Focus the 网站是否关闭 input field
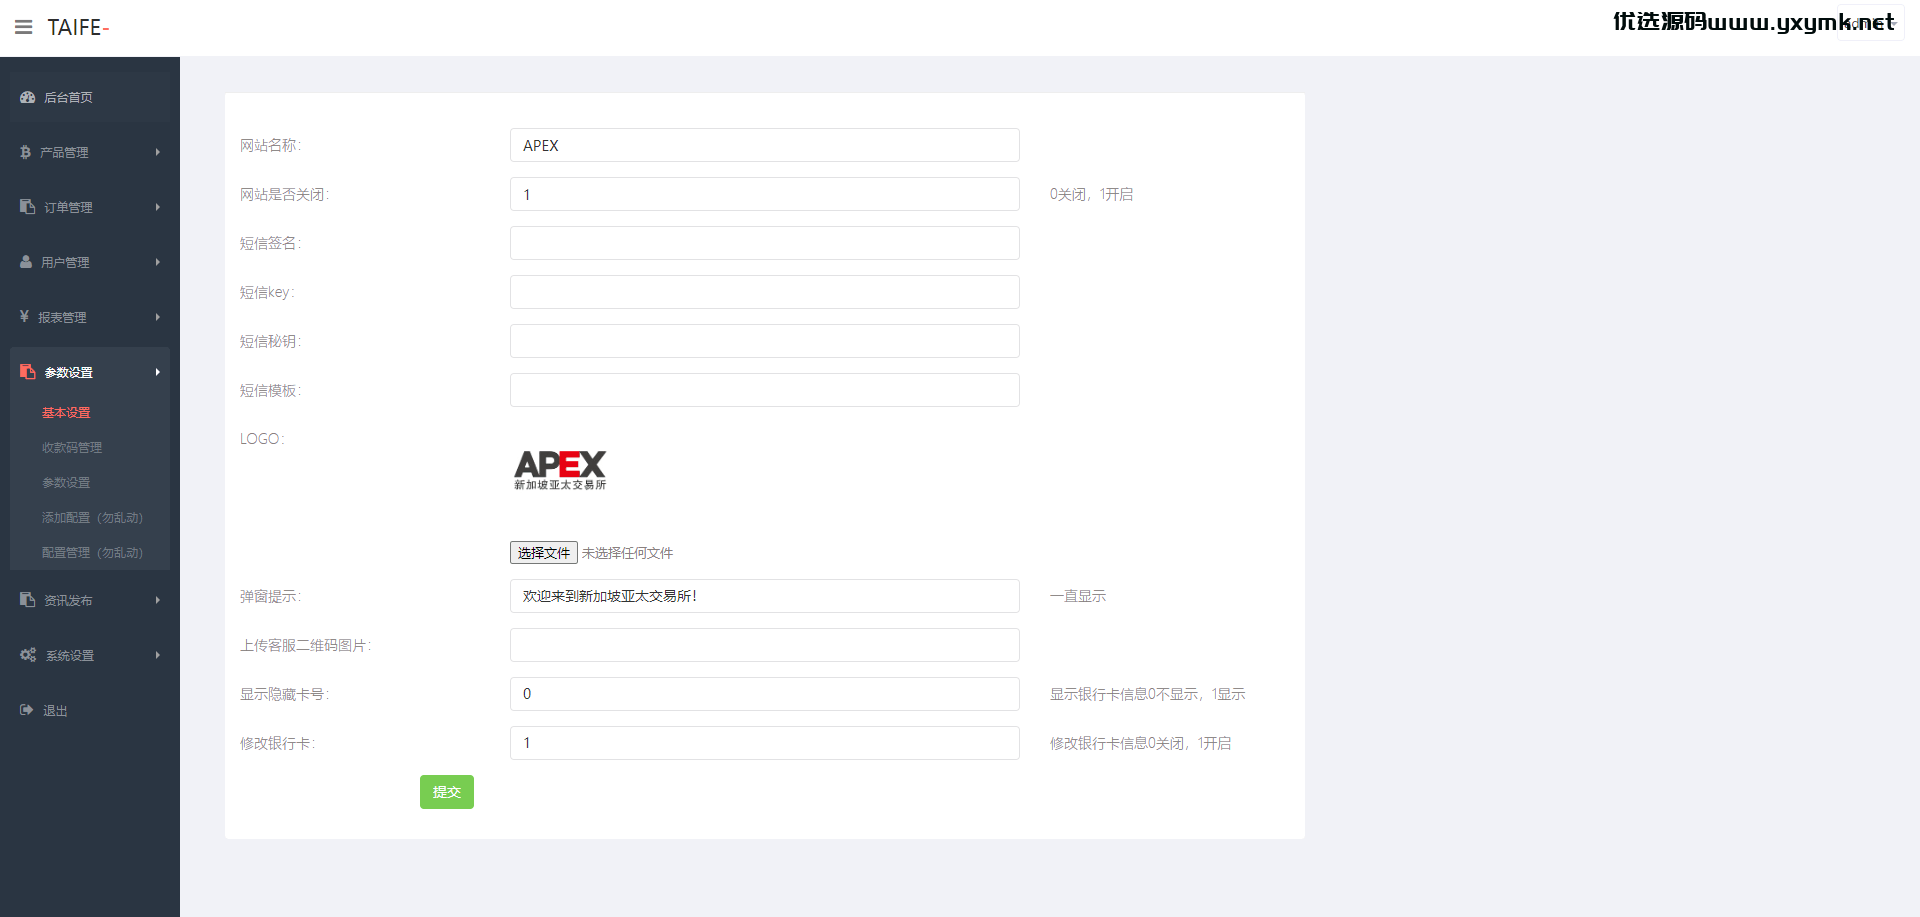The image size is (1920, 917). point(765,194)
